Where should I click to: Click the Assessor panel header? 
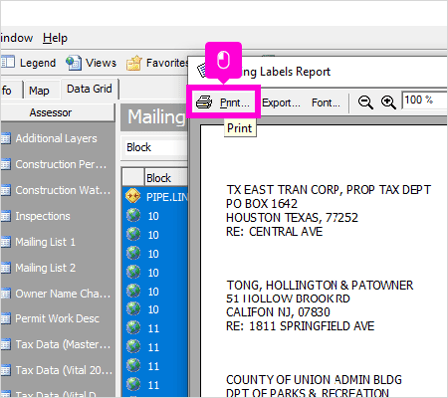coord(57,113)
